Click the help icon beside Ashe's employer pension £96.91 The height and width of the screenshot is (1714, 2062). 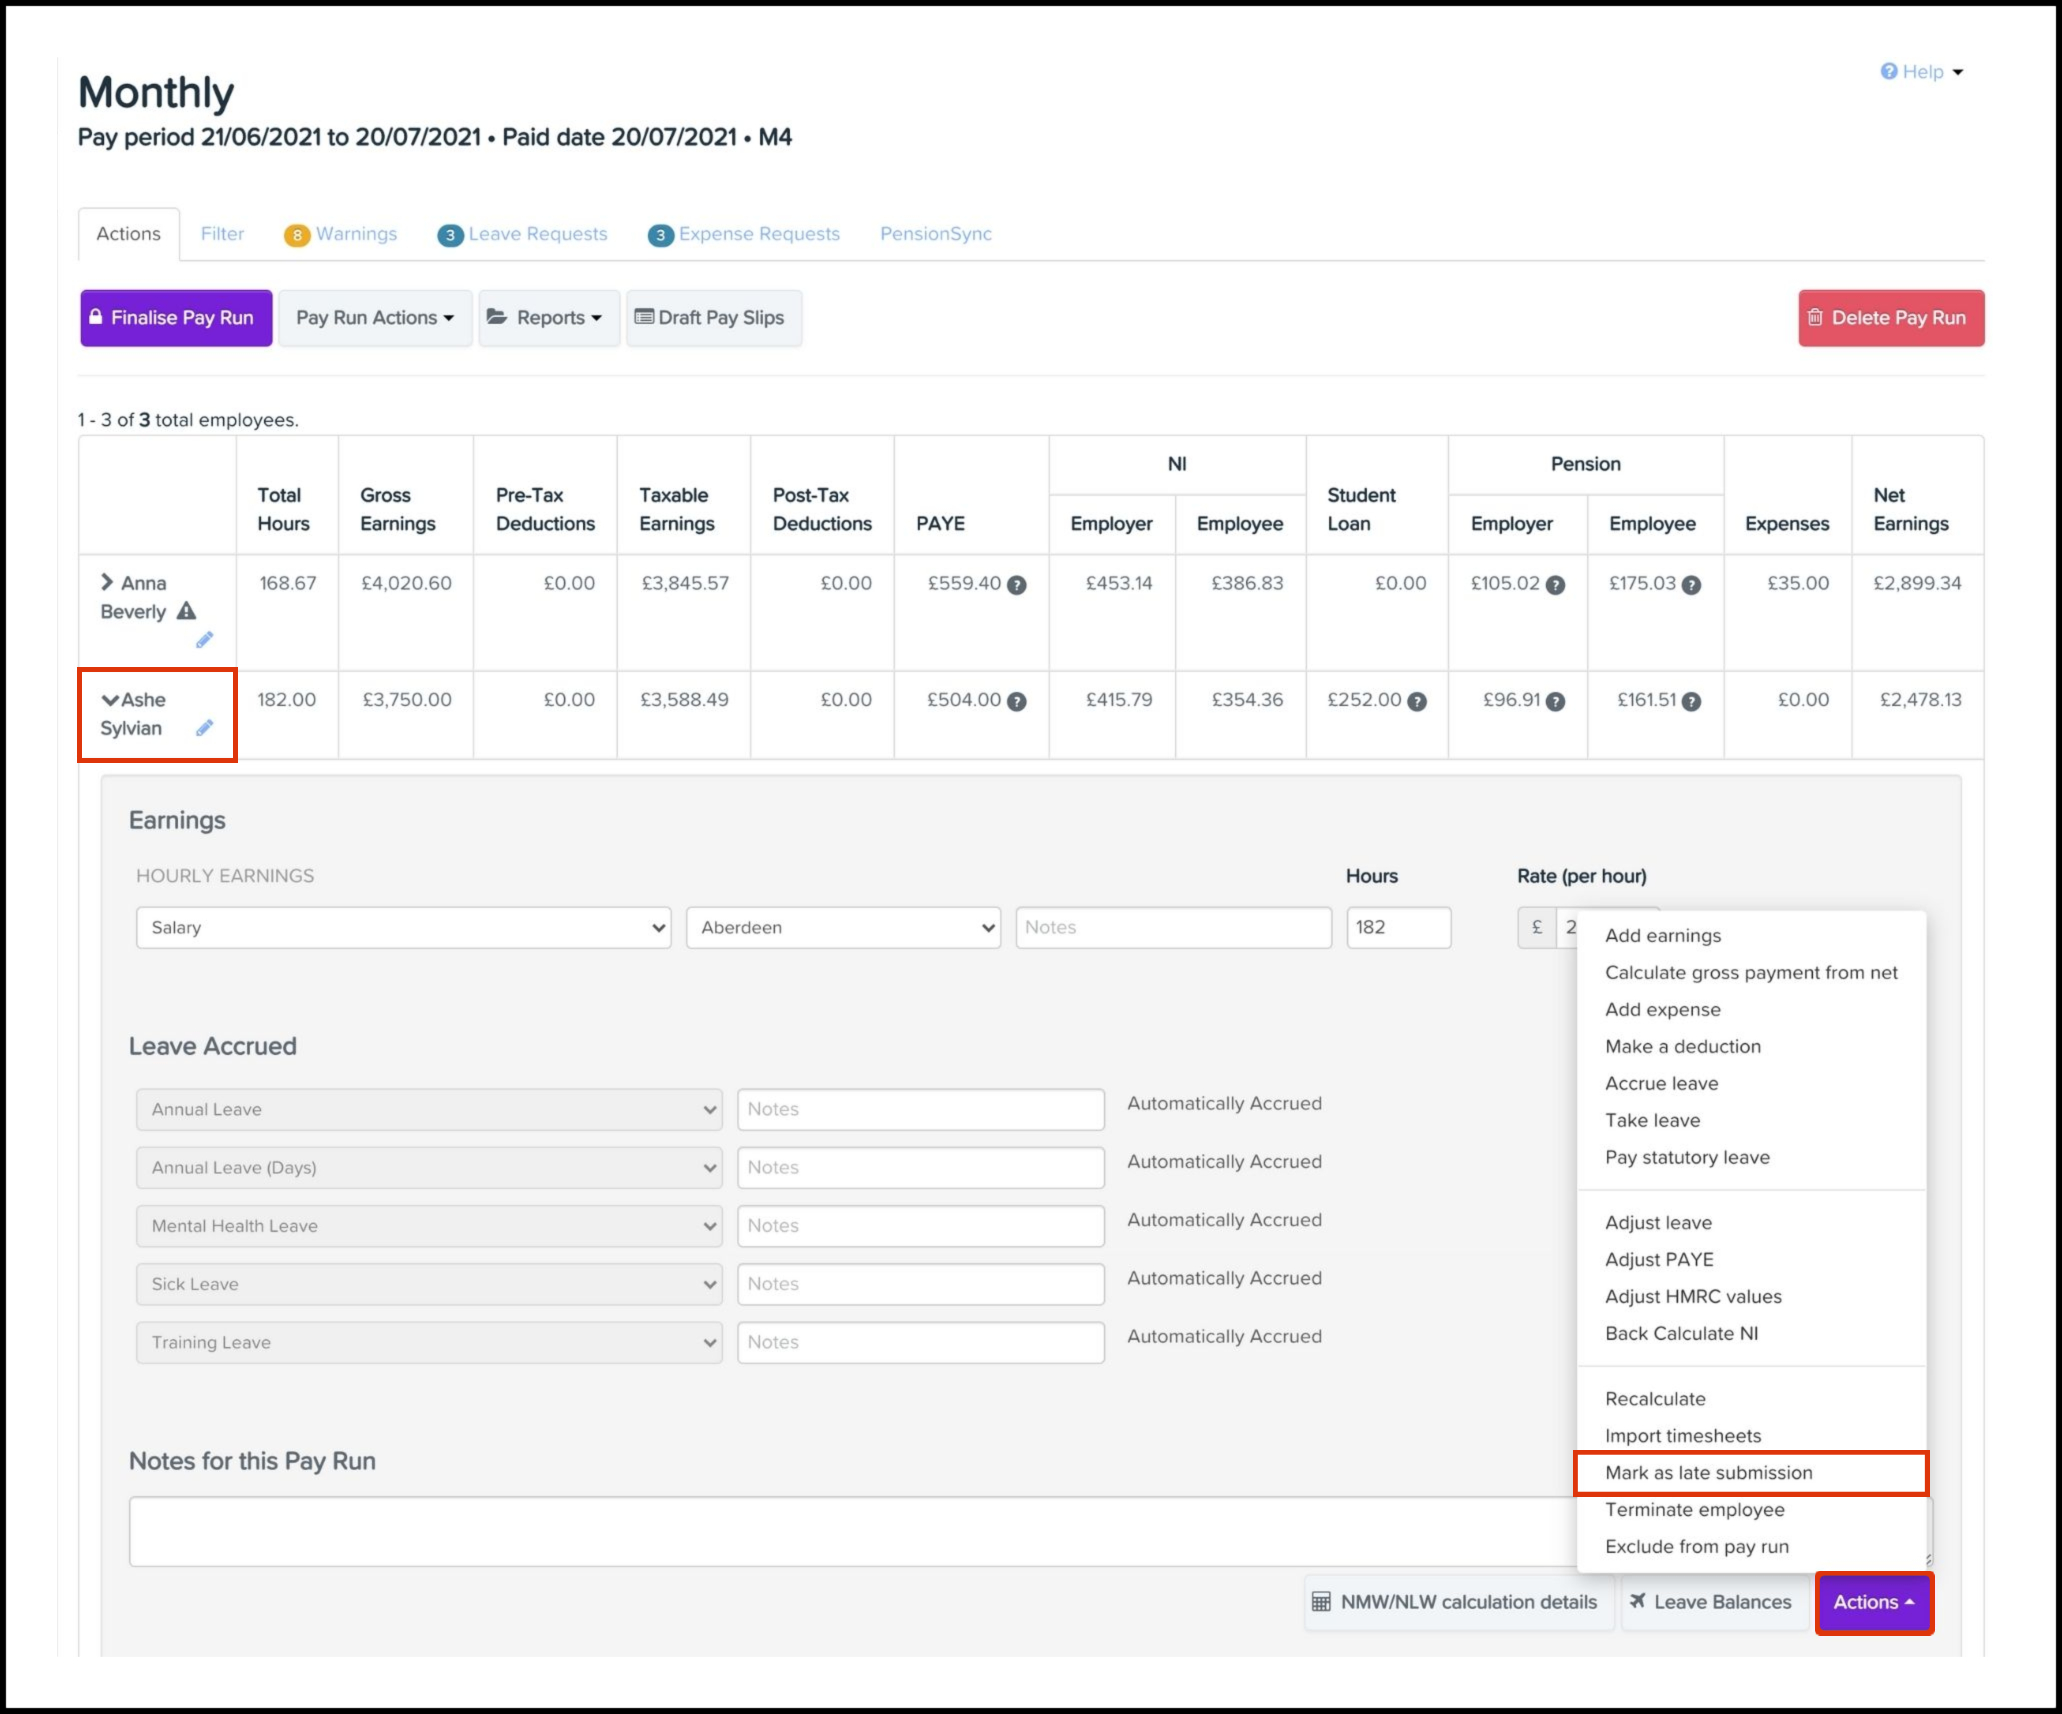1555,702
